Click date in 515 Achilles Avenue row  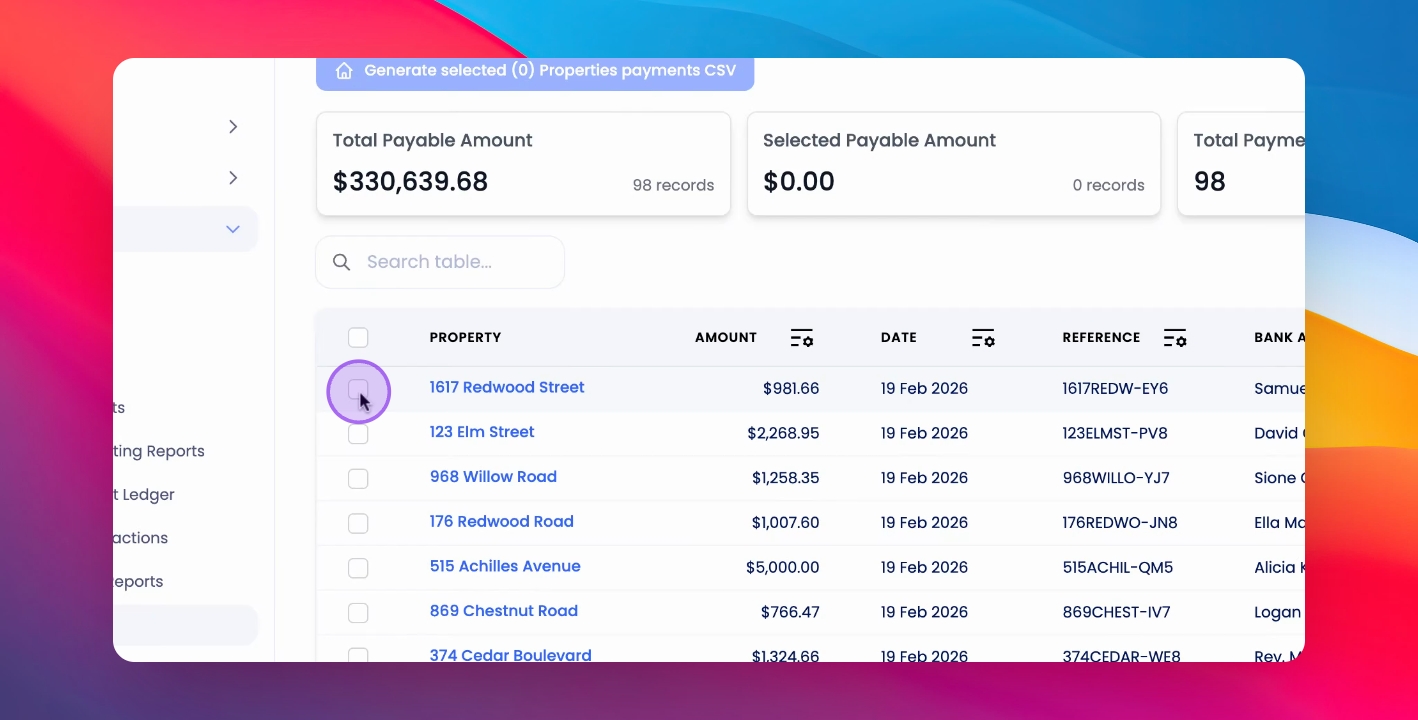point(924,568)
